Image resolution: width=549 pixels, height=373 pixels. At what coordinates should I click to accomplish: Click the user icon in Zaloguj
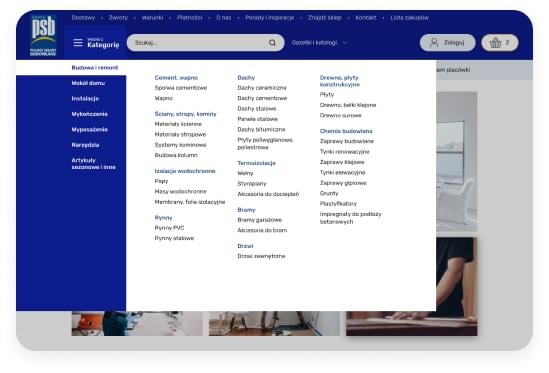[x=434, y=43]
